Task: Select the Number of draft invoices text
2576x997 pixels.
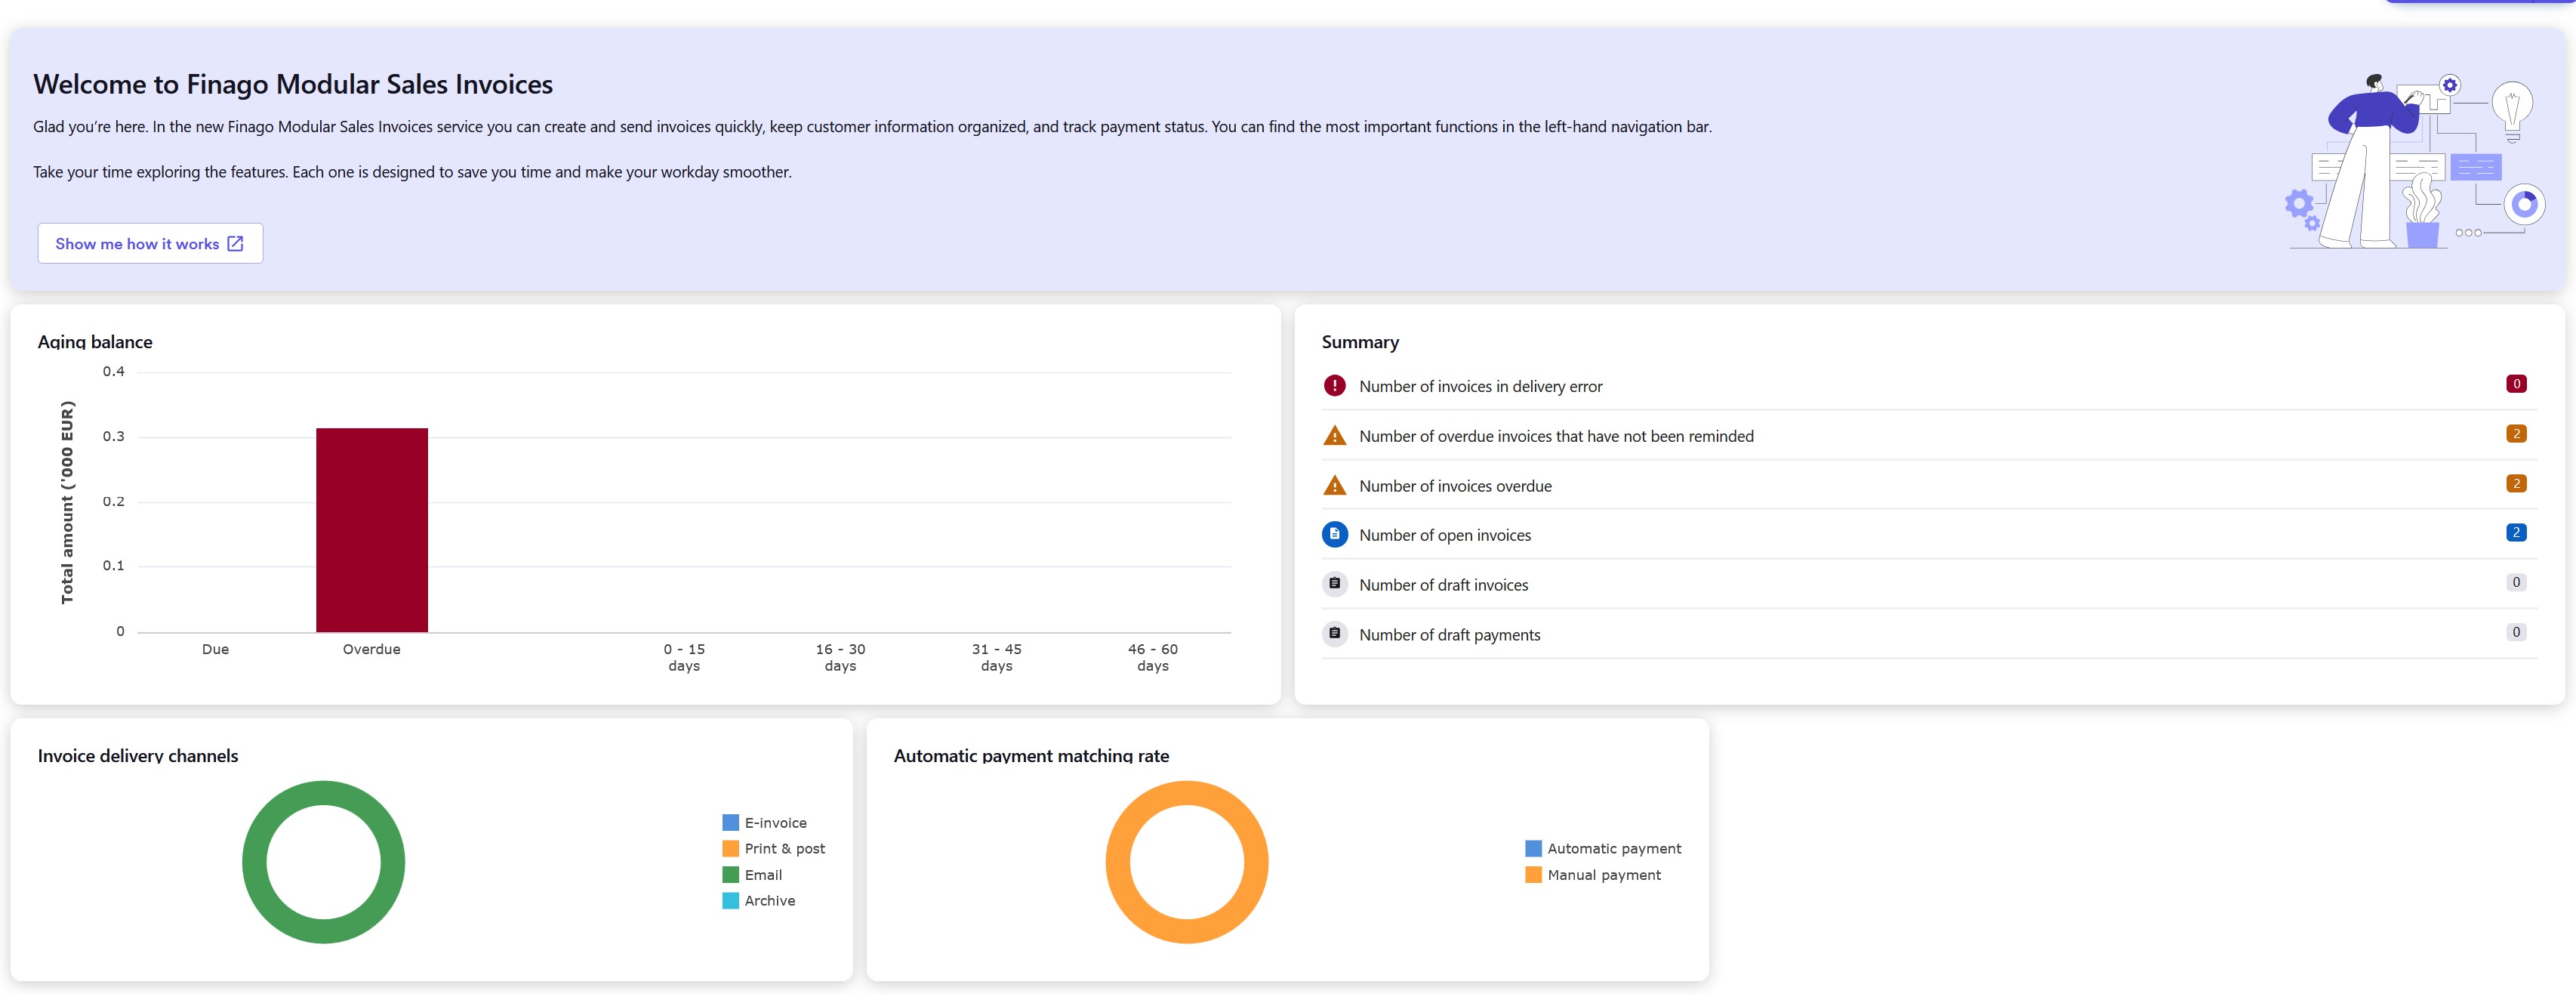Action: click(1443, 585)
